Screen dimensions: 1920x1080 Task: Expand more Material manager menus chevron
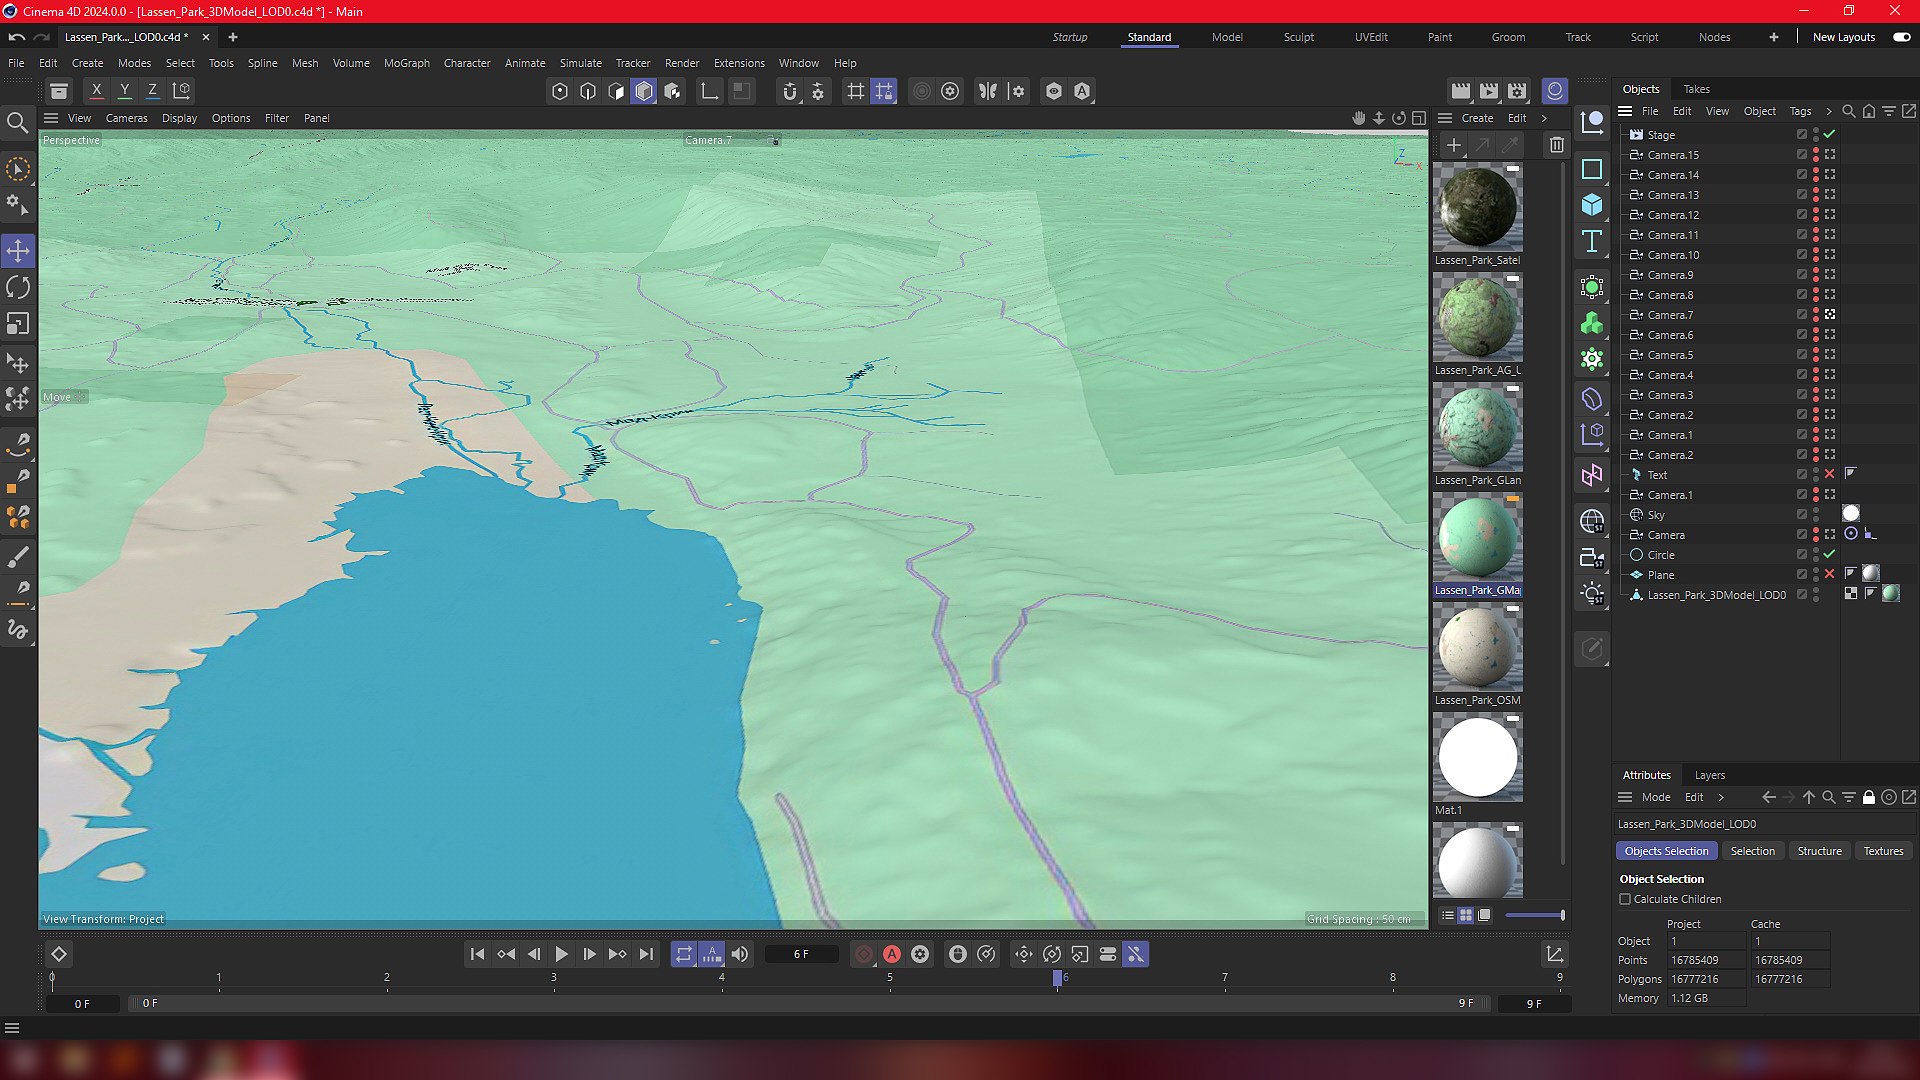[1544, 118]
